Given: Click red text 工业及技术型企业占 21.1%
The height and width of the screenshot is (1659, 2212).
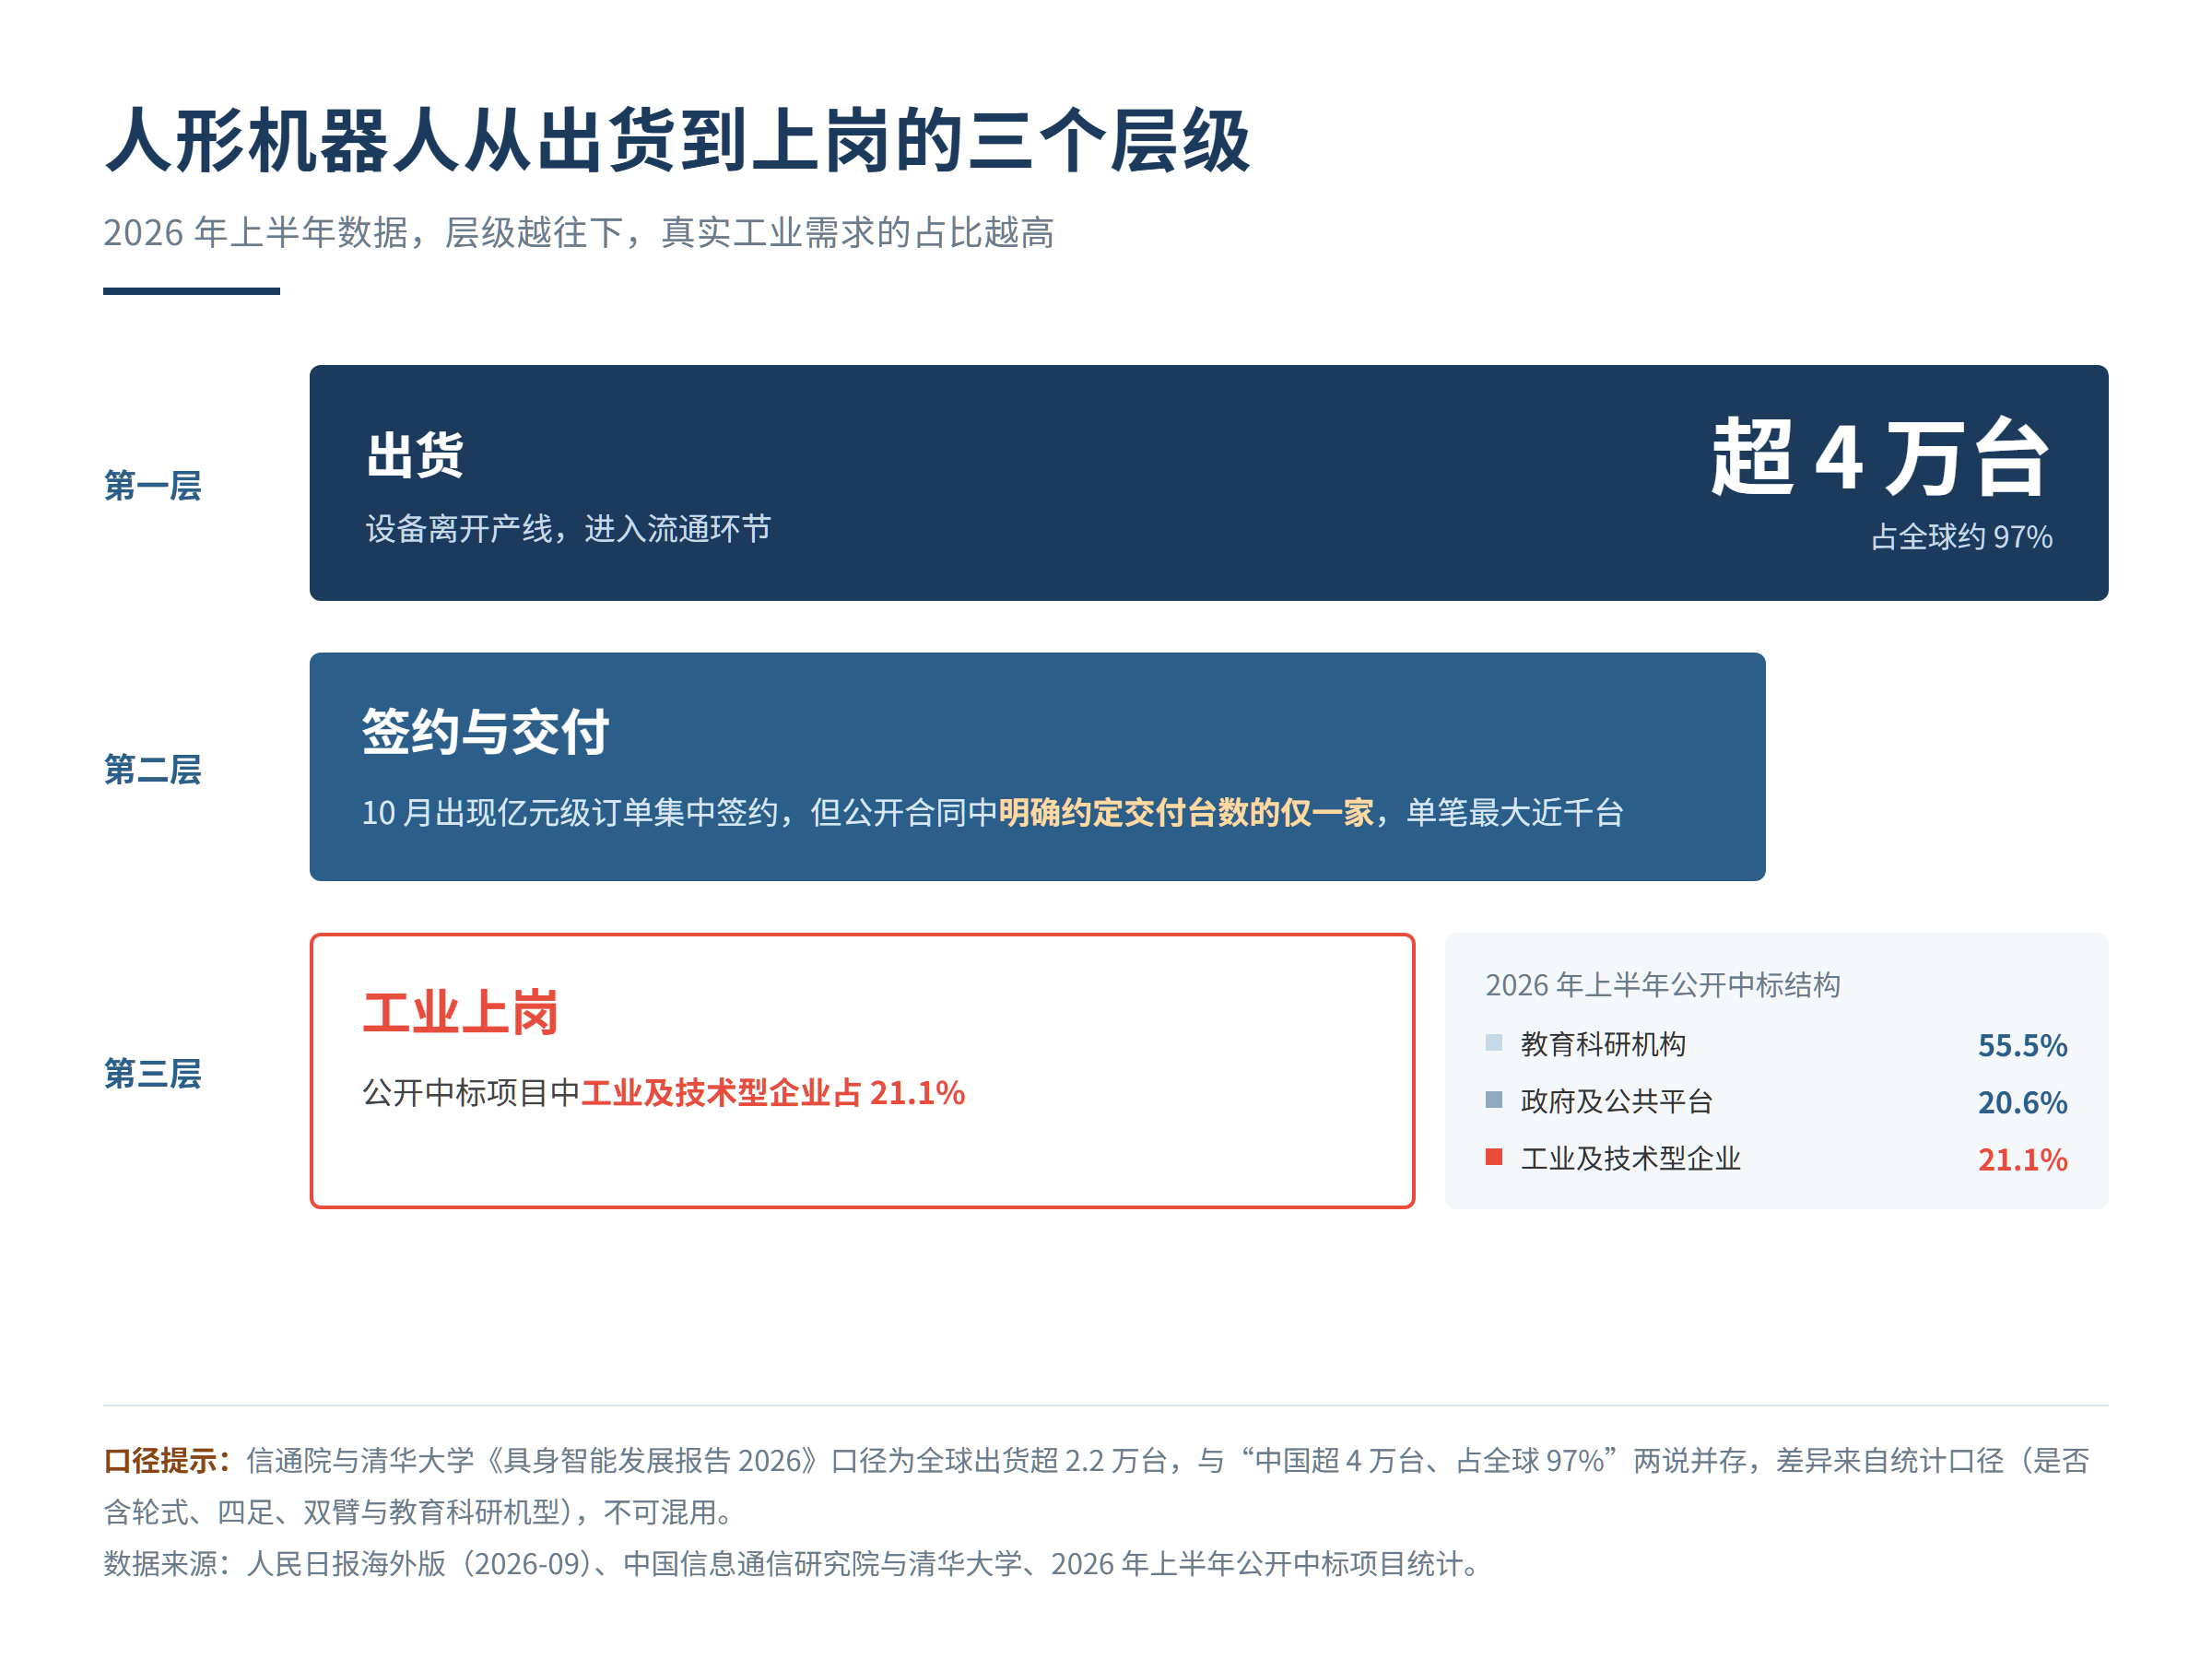Looking at the screenshot, I should [773, 1092].
